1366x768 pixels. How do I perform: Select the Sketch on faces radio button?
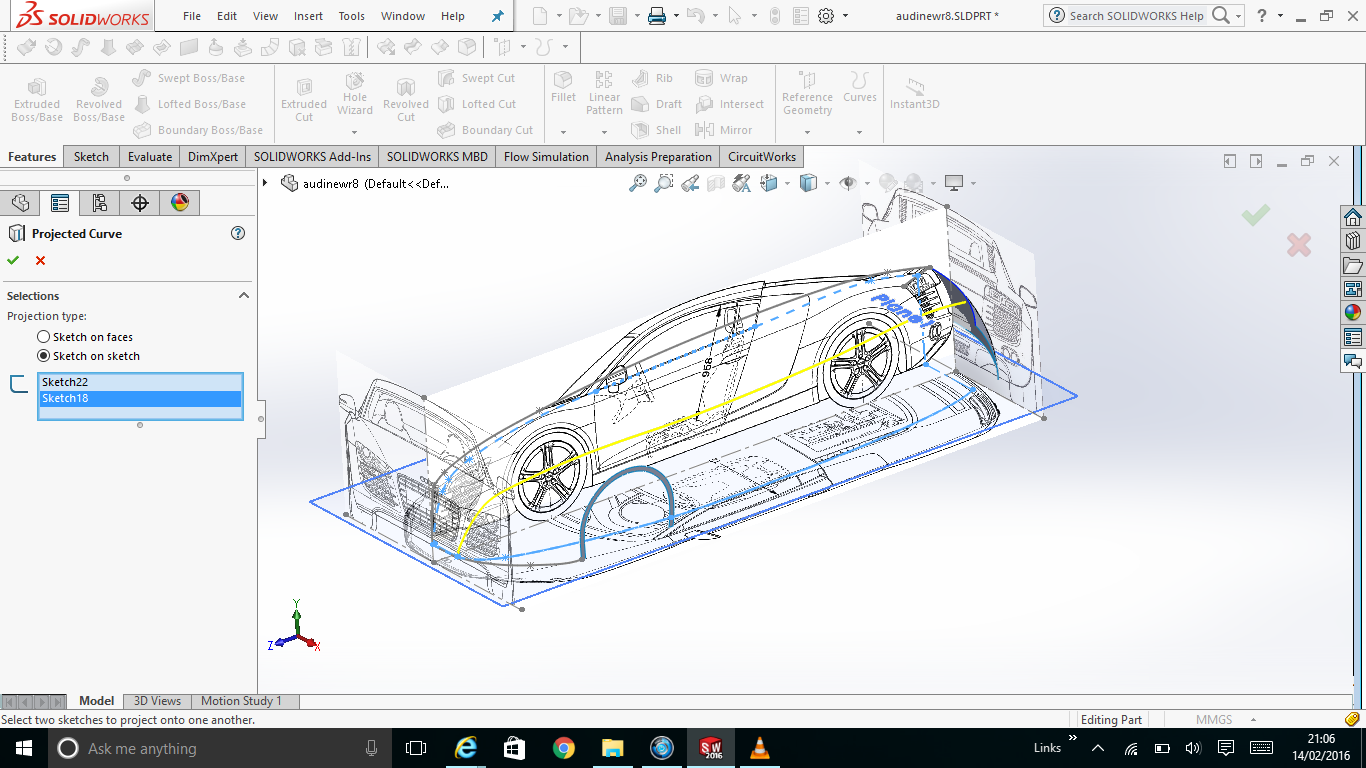click(x=44, y=337)
